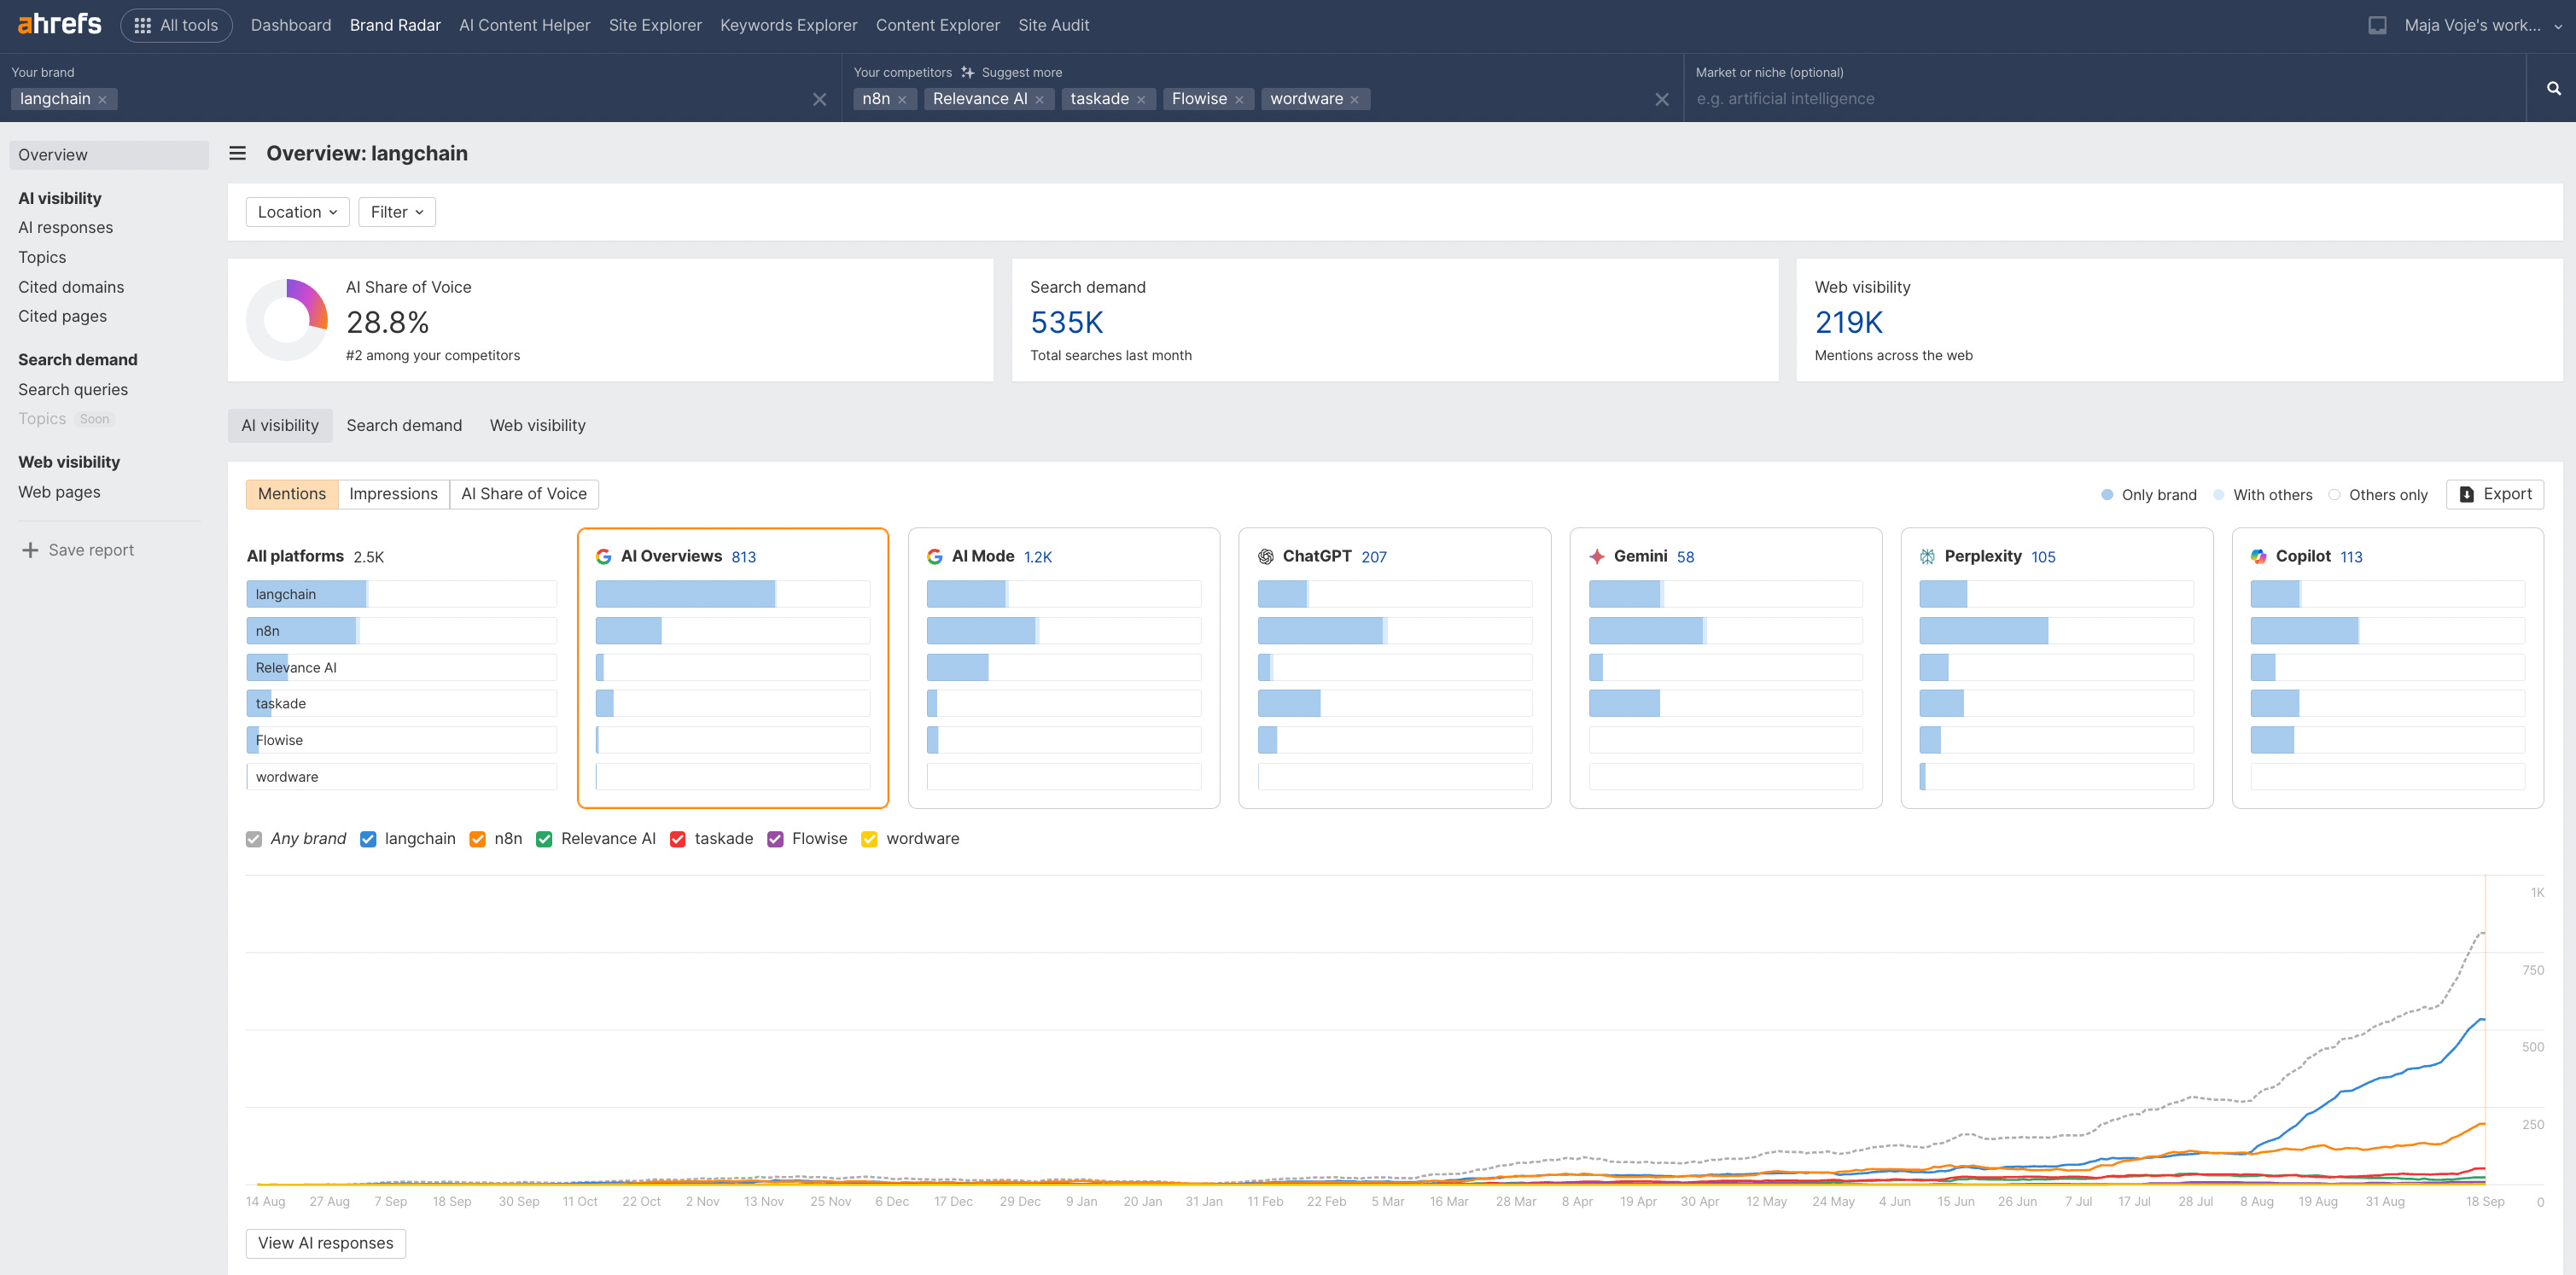The height and width of the screenshot is (1275, 2576).
Task: Open Site Explorer from top menu
Action: point(654,25)
